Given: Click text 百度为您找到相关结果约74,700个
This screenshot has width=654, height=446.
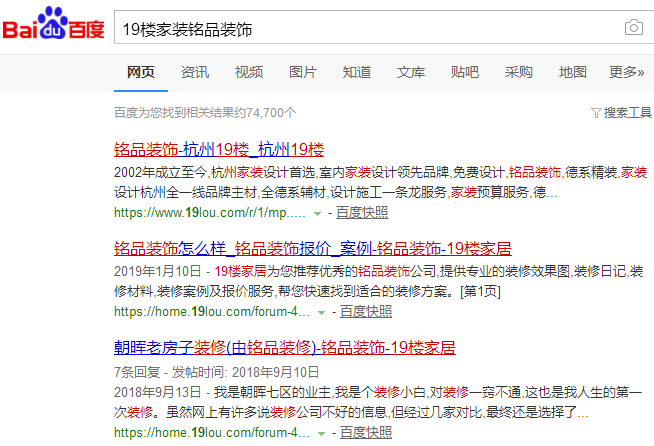Looking at the screenshot, I should click(x=205, y=113).
